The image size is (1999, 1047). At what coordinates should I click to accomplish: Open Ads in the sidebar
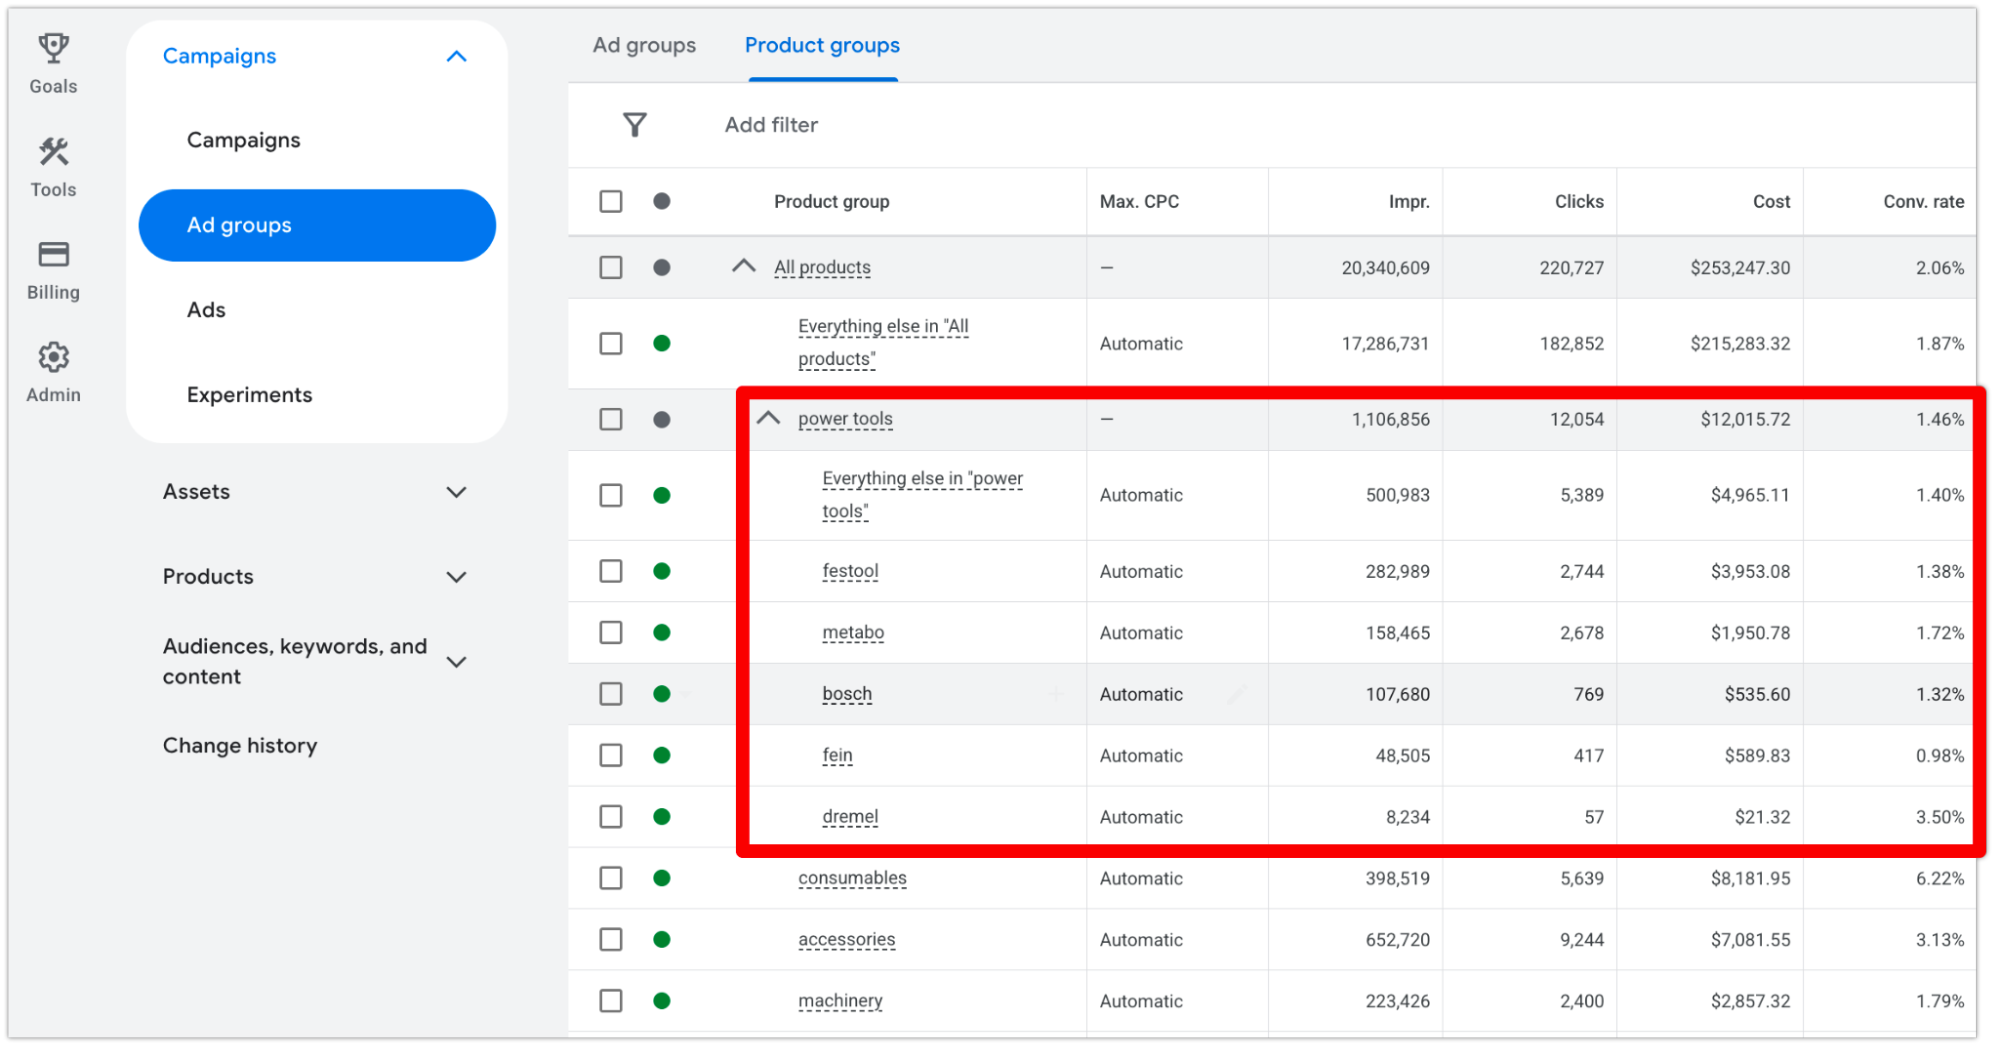pos(206,310)
